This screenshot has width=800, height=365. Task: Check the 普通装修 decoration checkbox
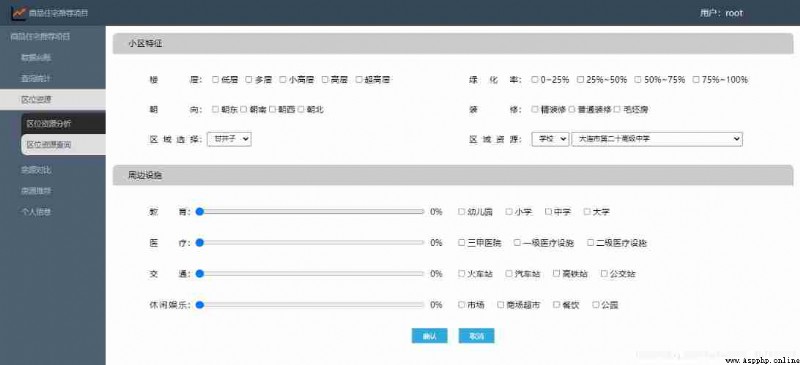pos(572,109)
